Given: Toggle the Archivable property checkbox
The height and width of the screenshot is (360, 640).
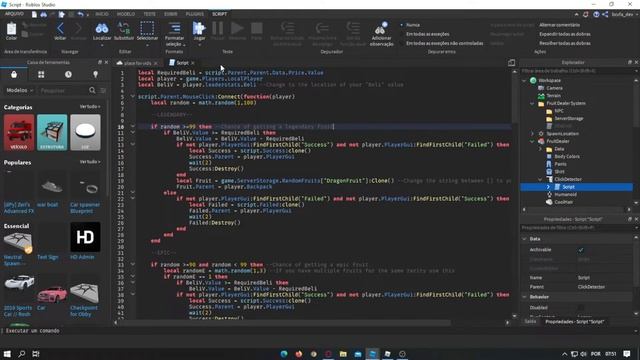Looking at the screenshot, I should tap(581, 250).
